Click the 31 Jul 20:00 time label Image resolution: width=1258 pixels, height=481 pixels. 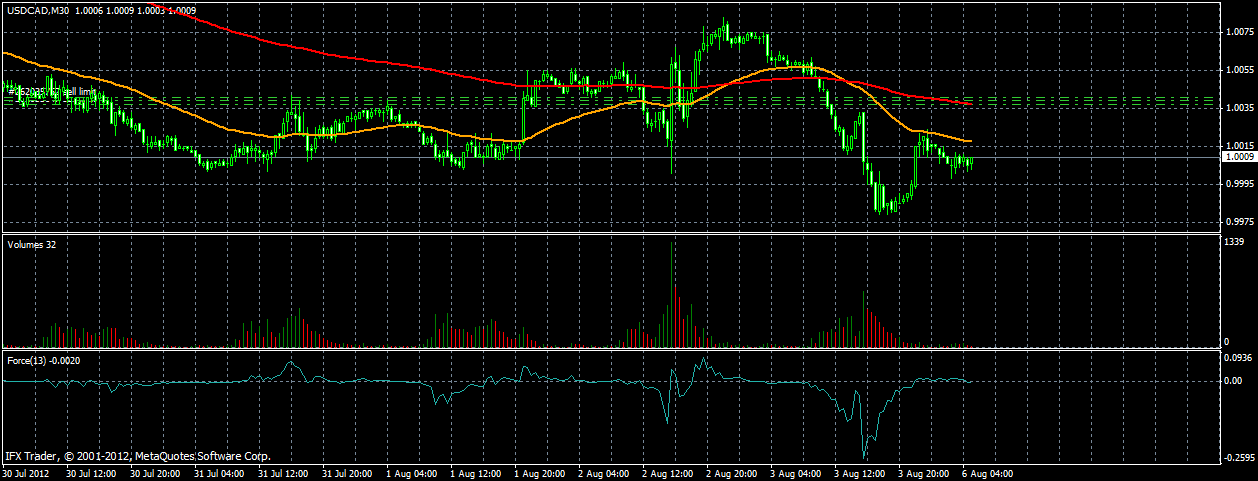[x=346, y=473]
